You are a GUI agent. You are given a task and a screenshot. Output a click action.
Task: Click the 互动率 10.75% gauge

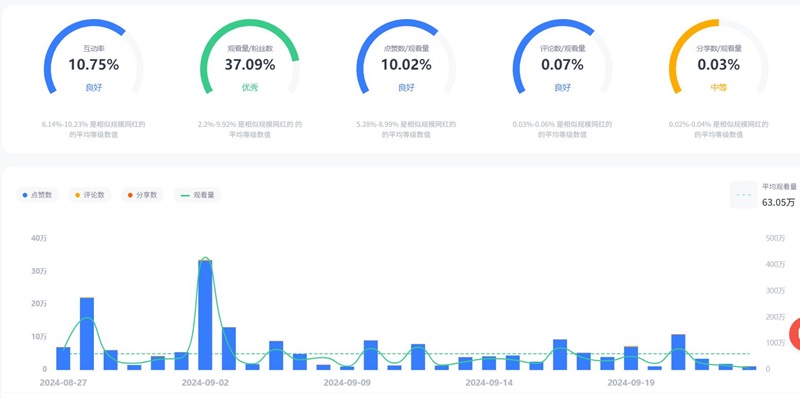click(93, 57)
